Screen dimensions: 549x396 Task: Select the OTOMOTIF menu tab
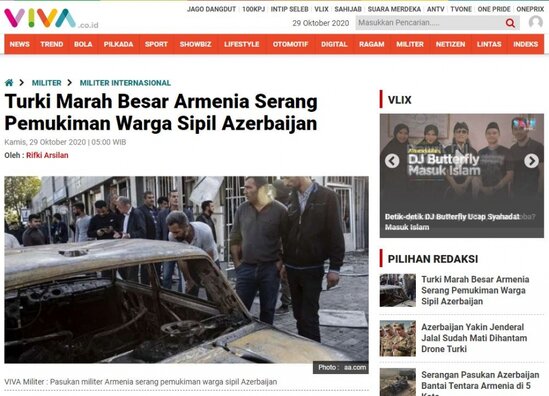point(290,44)
